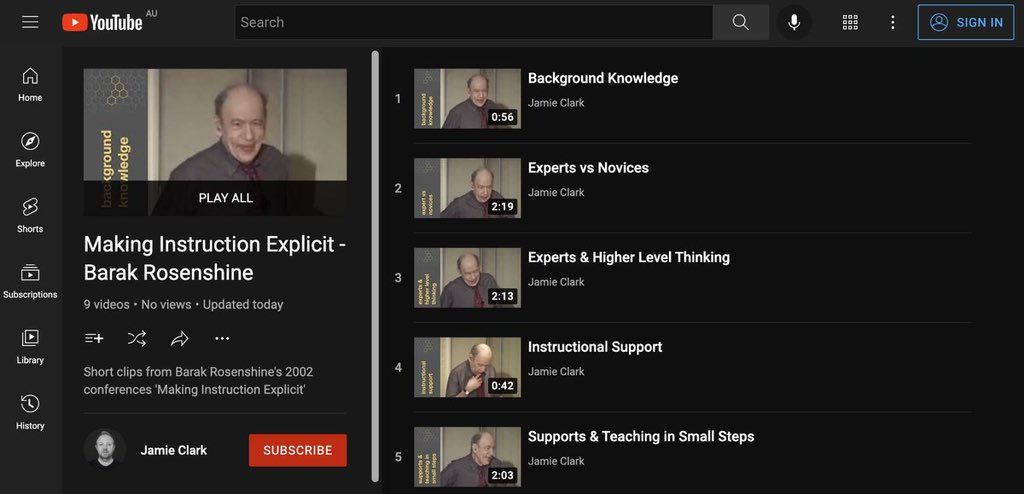Open Library in the sidebar
Screen dimensions: 1024x494
point(30,347)
